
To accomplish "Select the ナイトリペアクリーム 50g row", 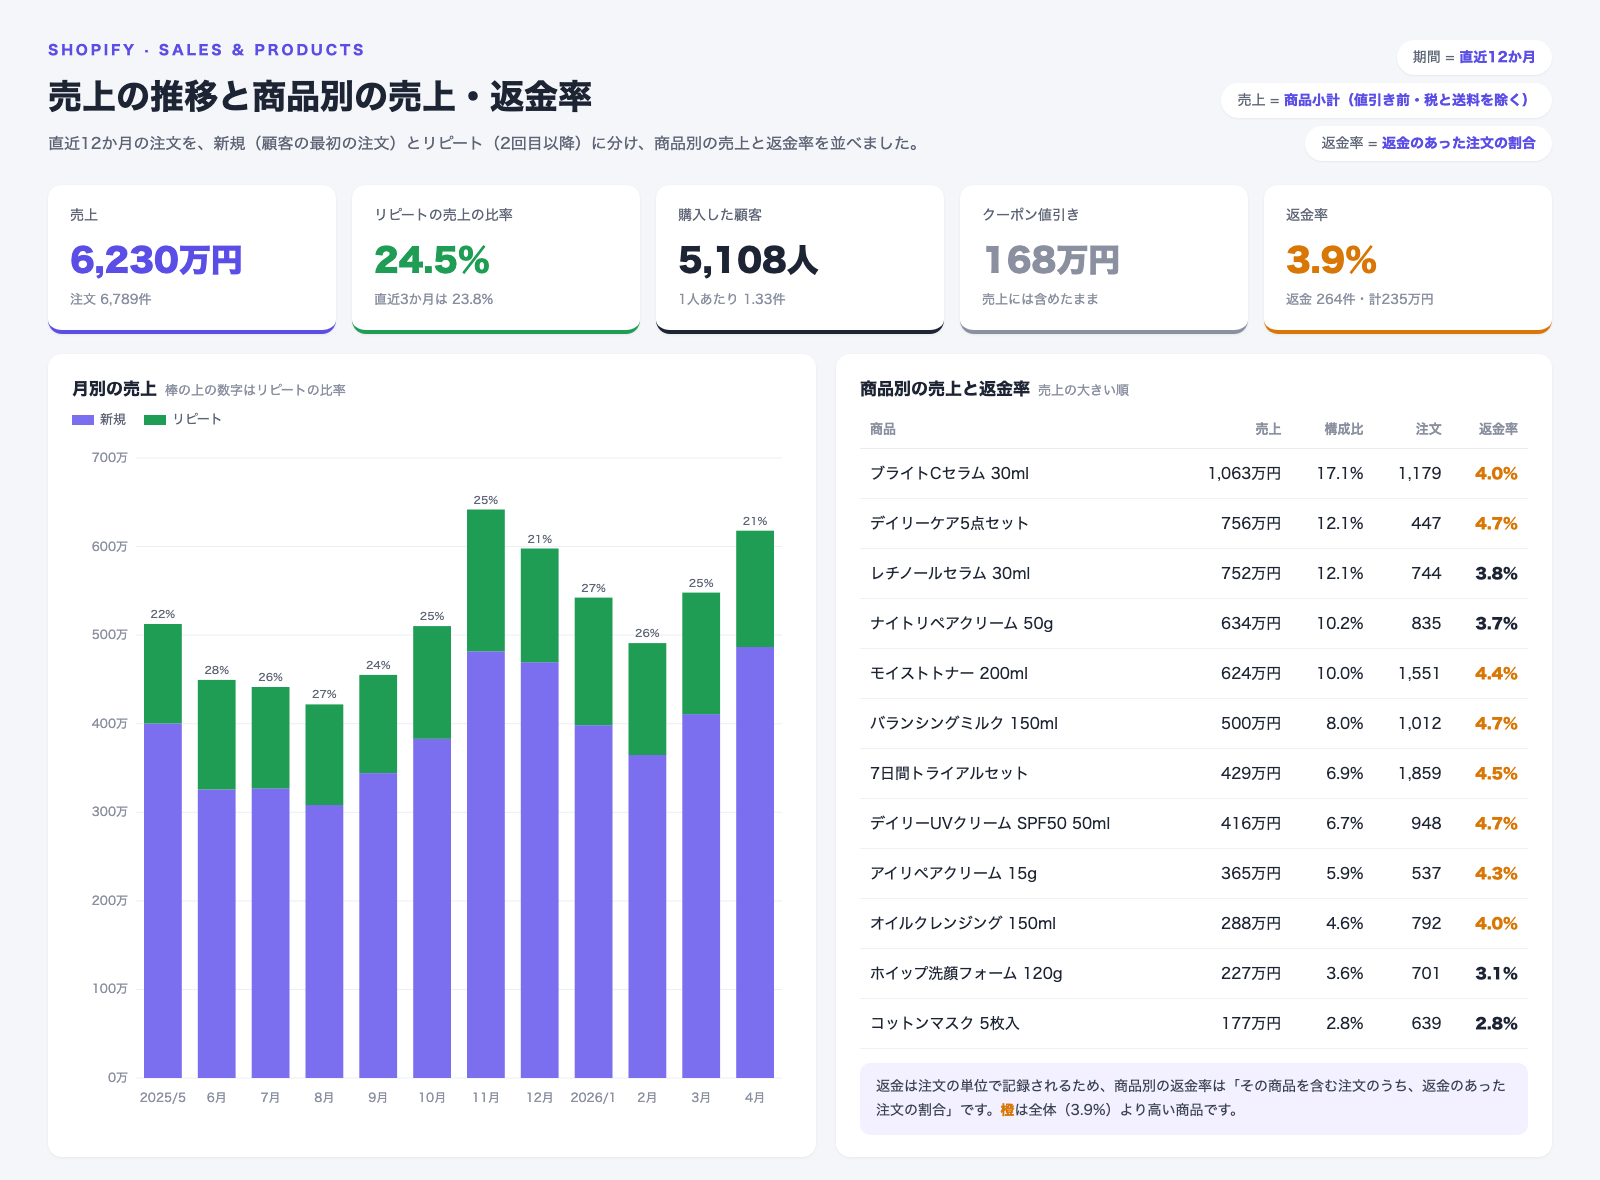I will [x=1194, y=624].
